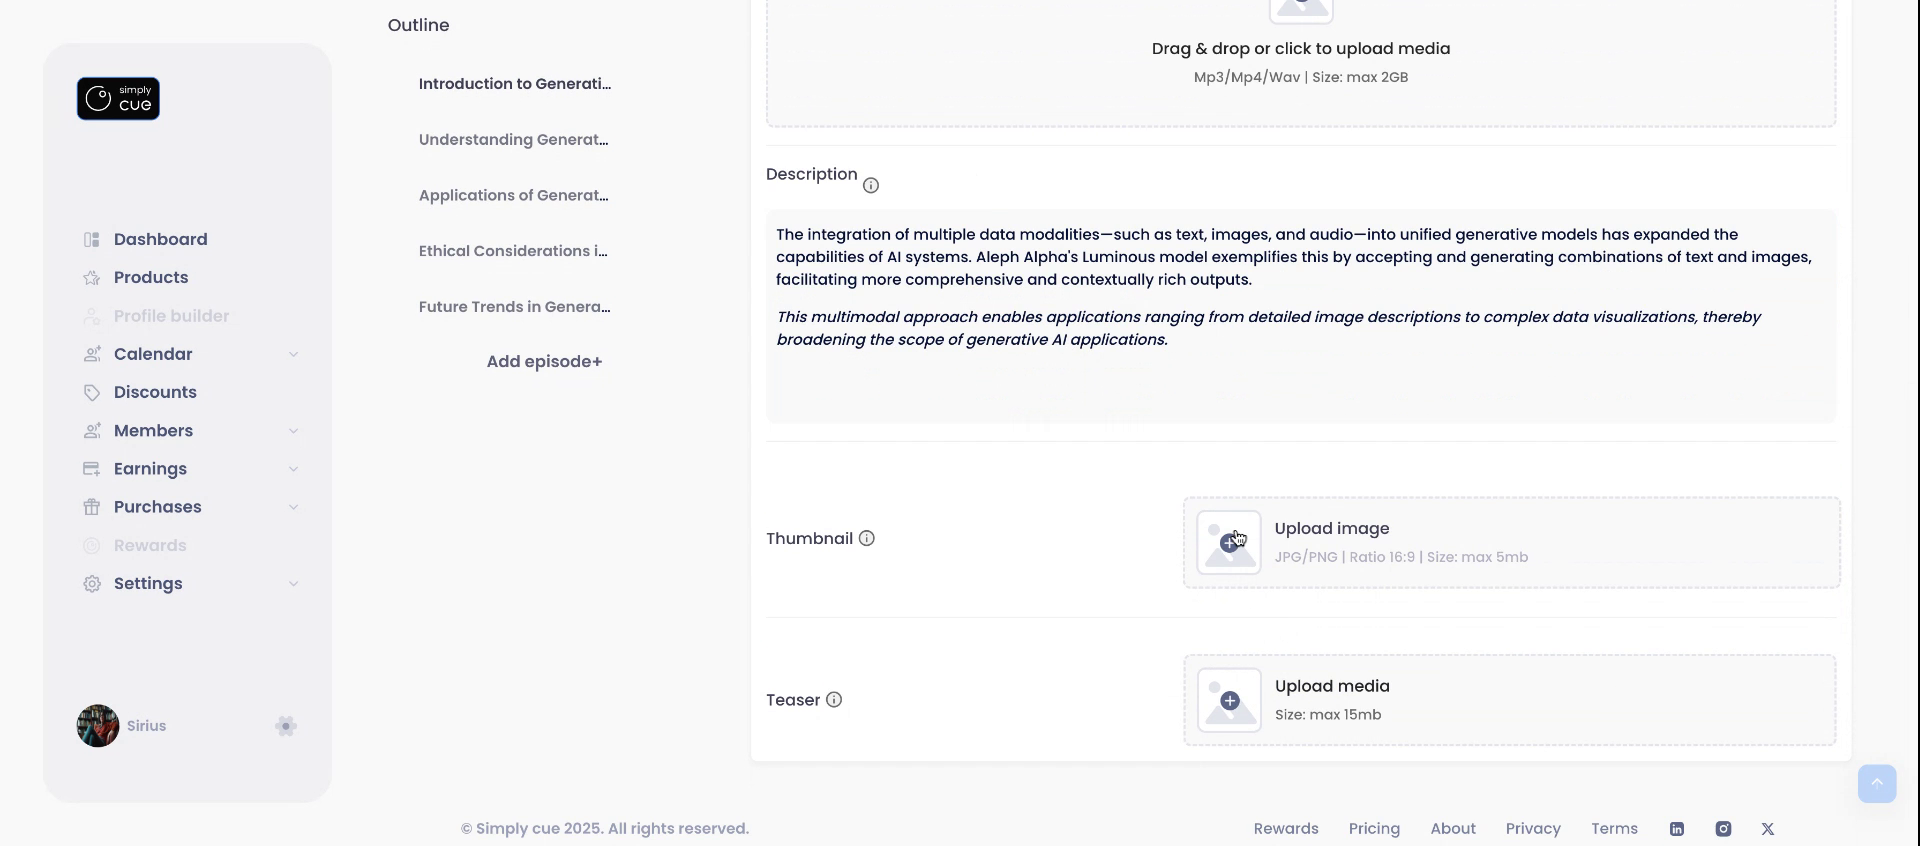Open the X social link in footer
1920x846 pixels.
click(1768, 829)
